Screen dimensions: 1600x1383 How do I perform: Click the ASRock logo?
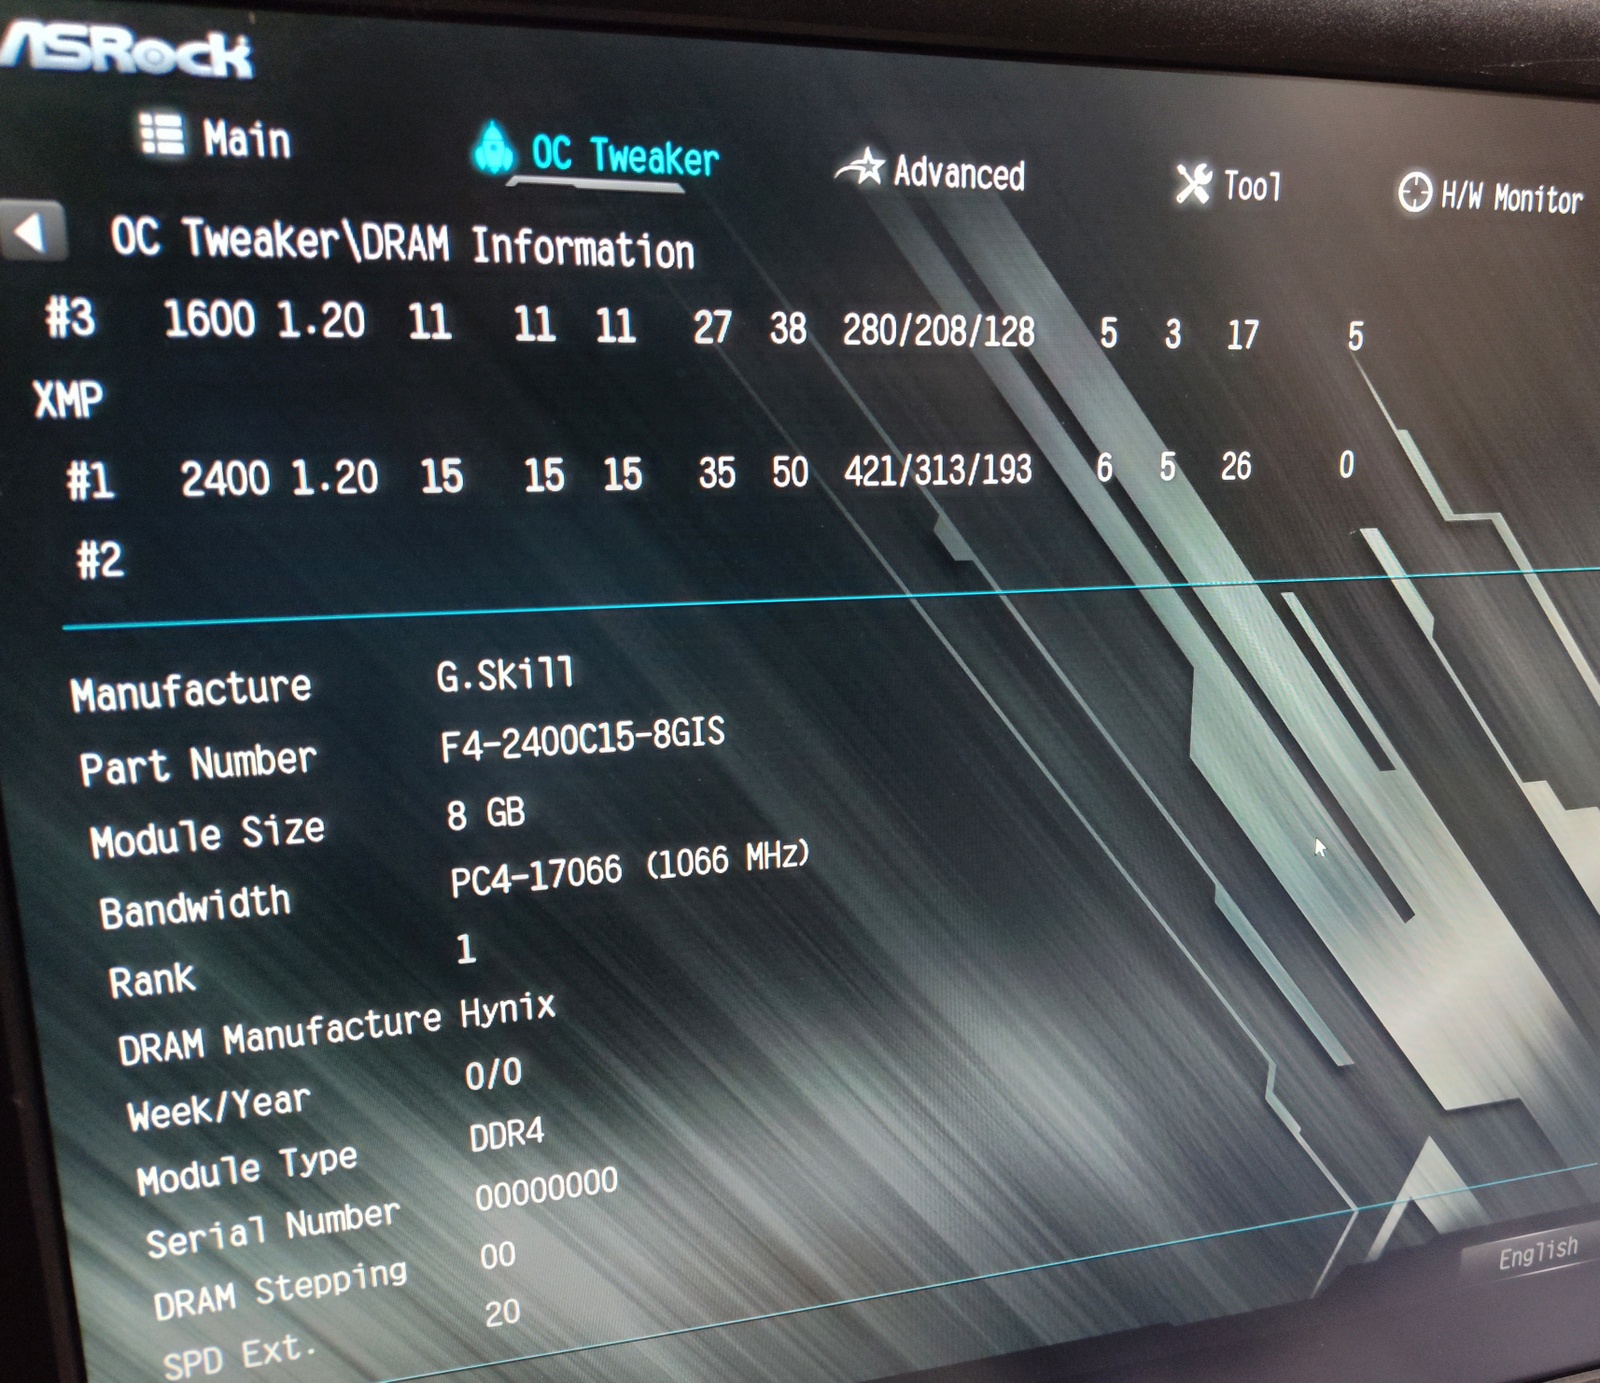(128, 50)
